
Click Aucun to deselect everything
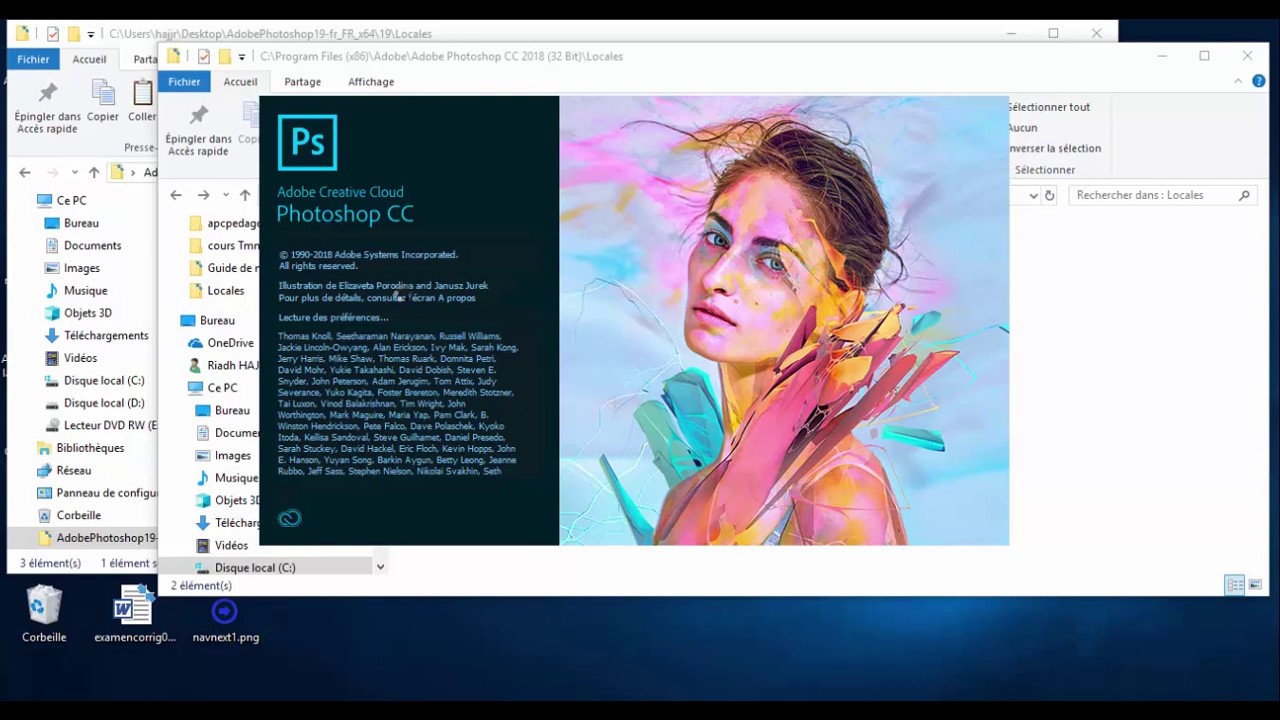(1022, 128)
